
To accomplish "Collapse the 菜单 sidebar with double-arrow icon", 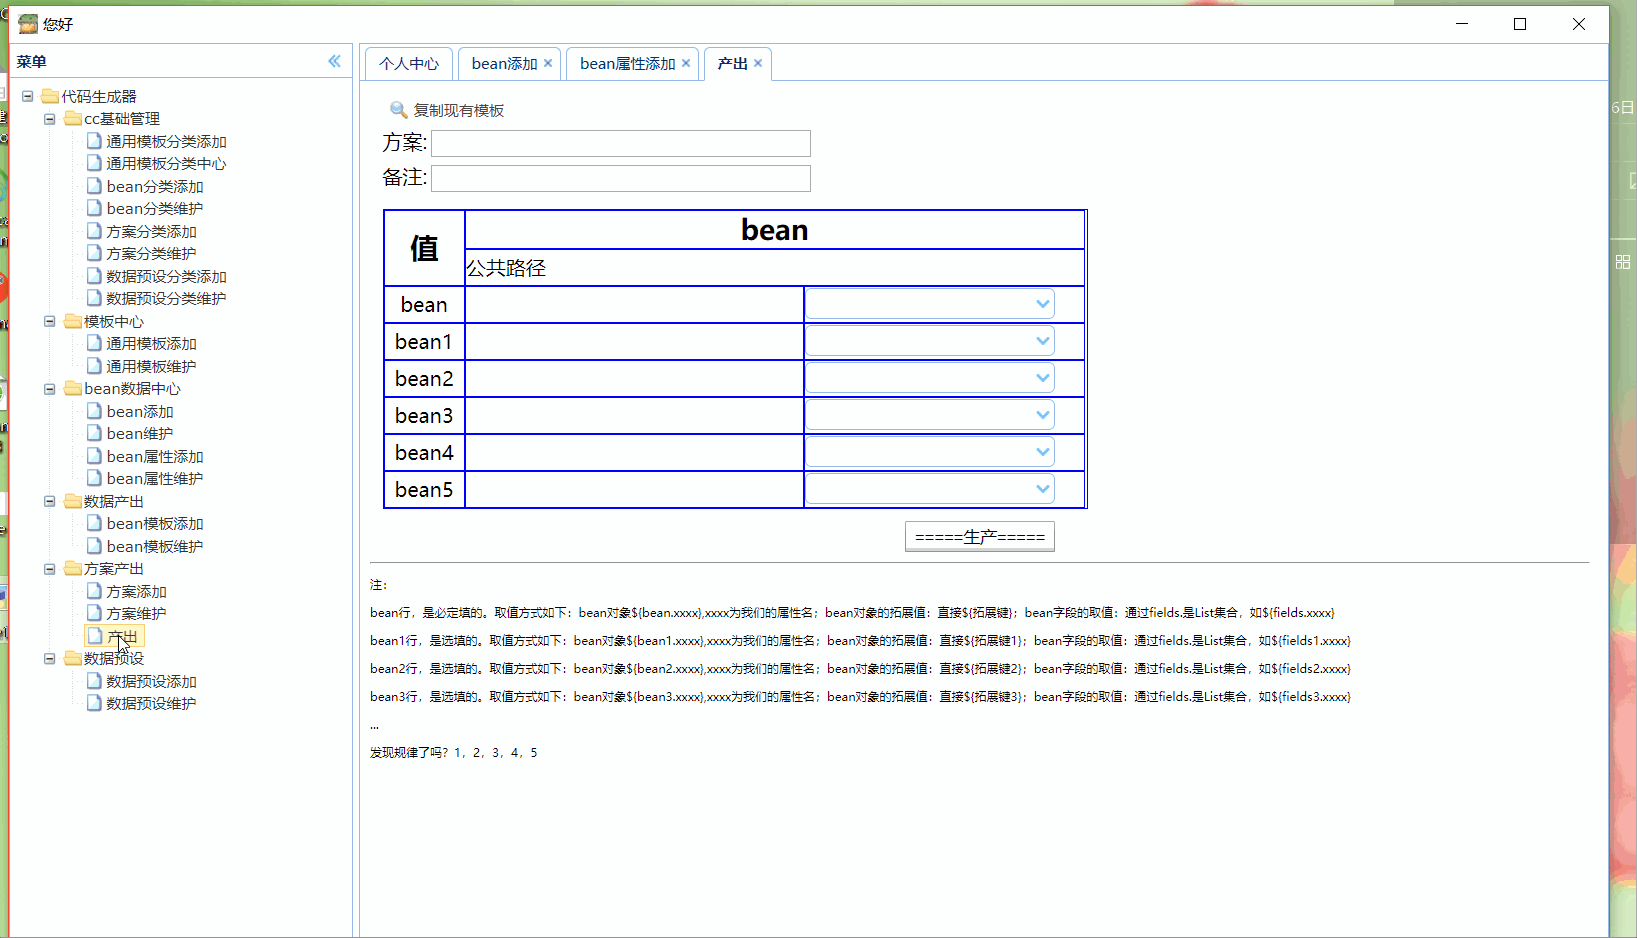I will click(x=334, y=61).
